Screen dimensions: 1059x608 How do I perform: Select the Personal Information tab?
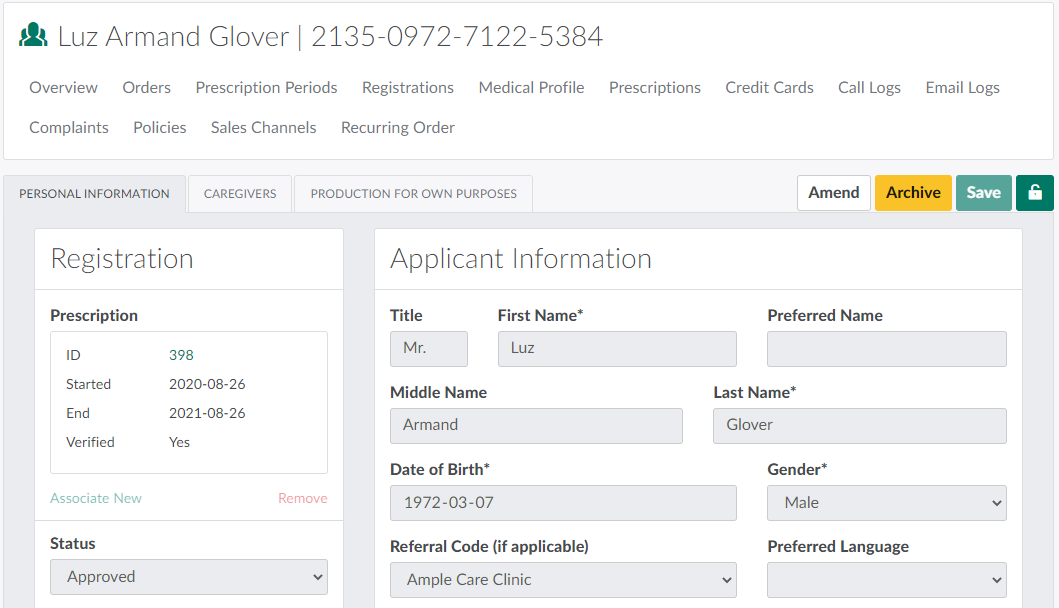(x=94, y=194)
